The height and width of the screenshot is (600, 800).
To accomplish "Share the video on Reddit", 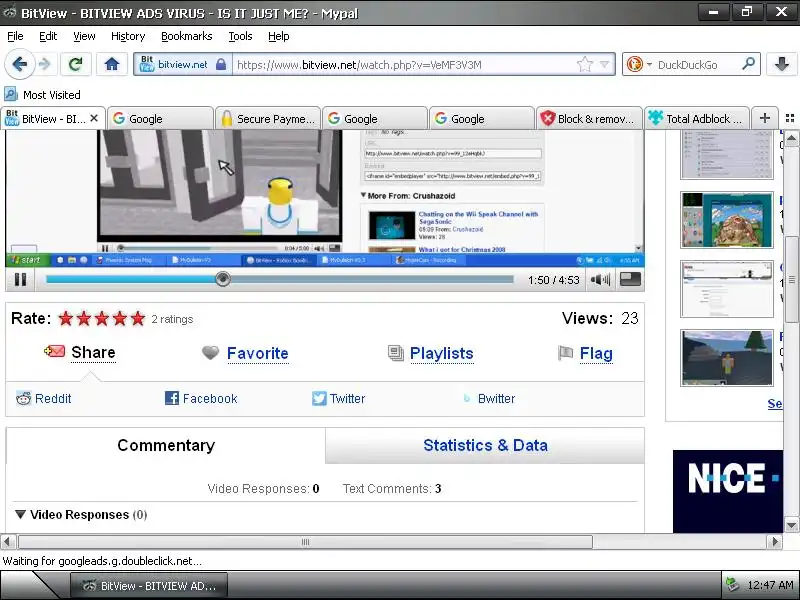I will pyautogui.click(x=44, y=398).
